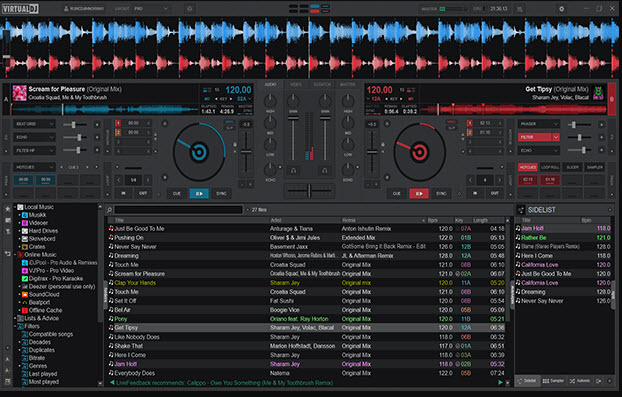Select the LOOP ROLL pad mode tab
The height and width of the screenshot is (397, 622).
(550, 167)
